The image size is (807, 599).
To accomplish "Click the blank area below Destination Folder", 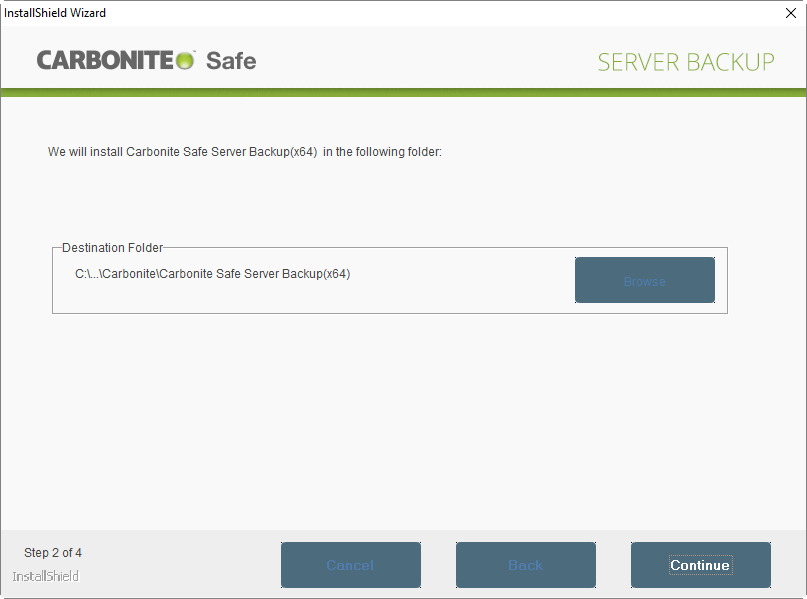I will pos(400,420).
